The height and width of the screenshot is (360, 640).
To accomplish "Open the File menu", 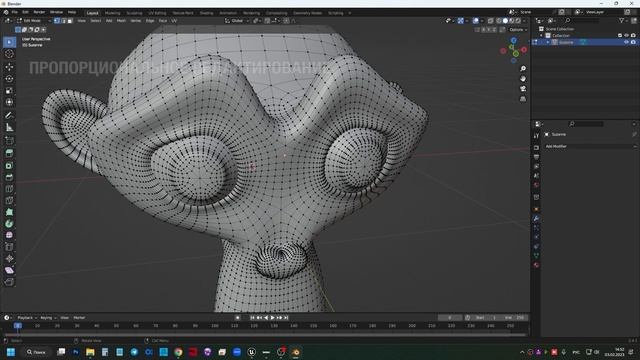I will [15, 12].
